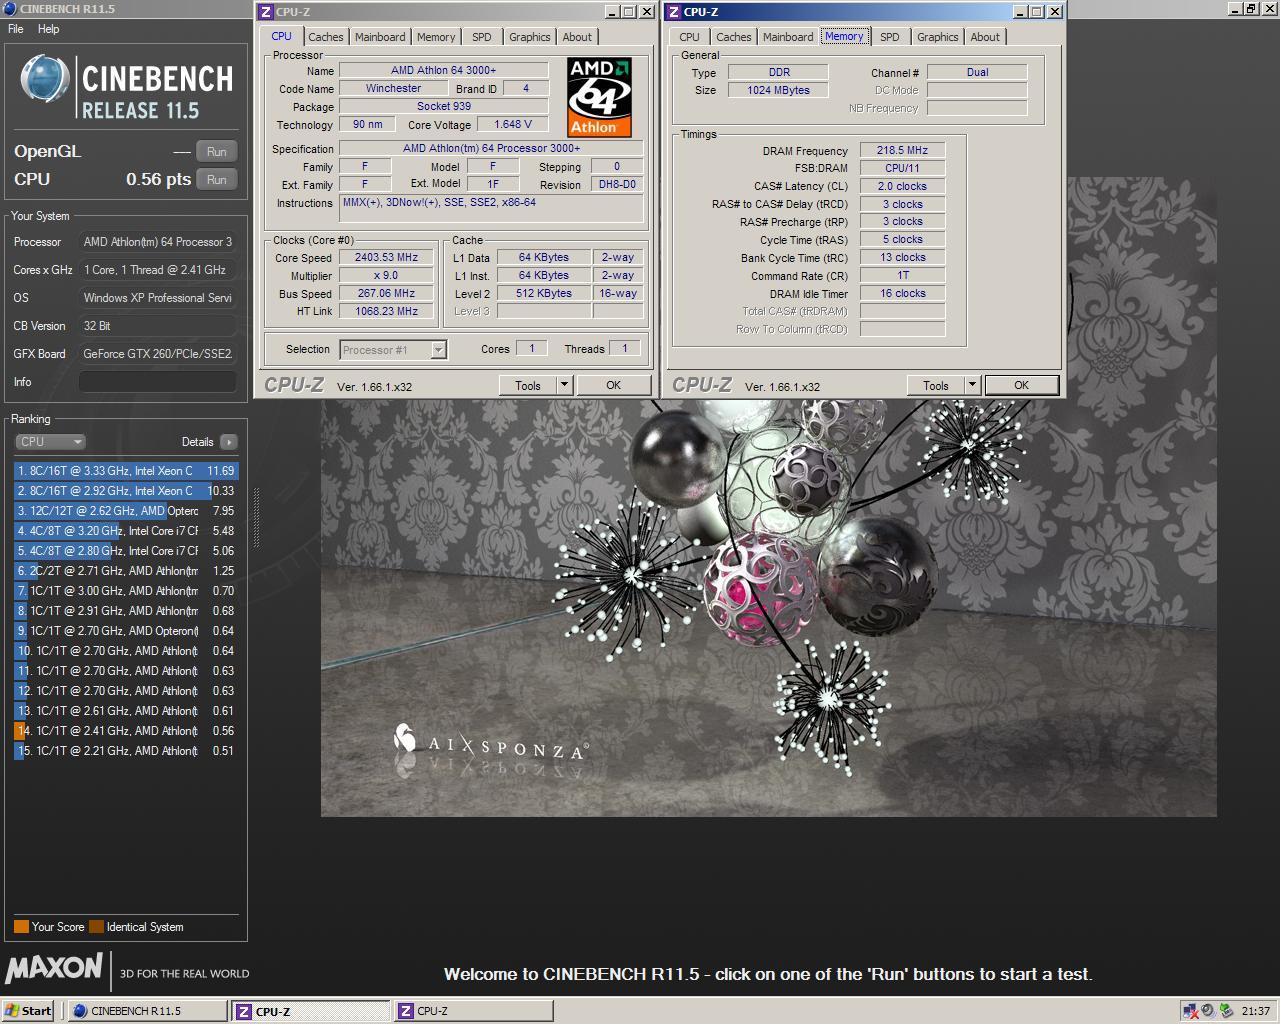Switch to Memory tab in left CPU-Z
Viewport: 1280px width, 1024px height.
436,37
